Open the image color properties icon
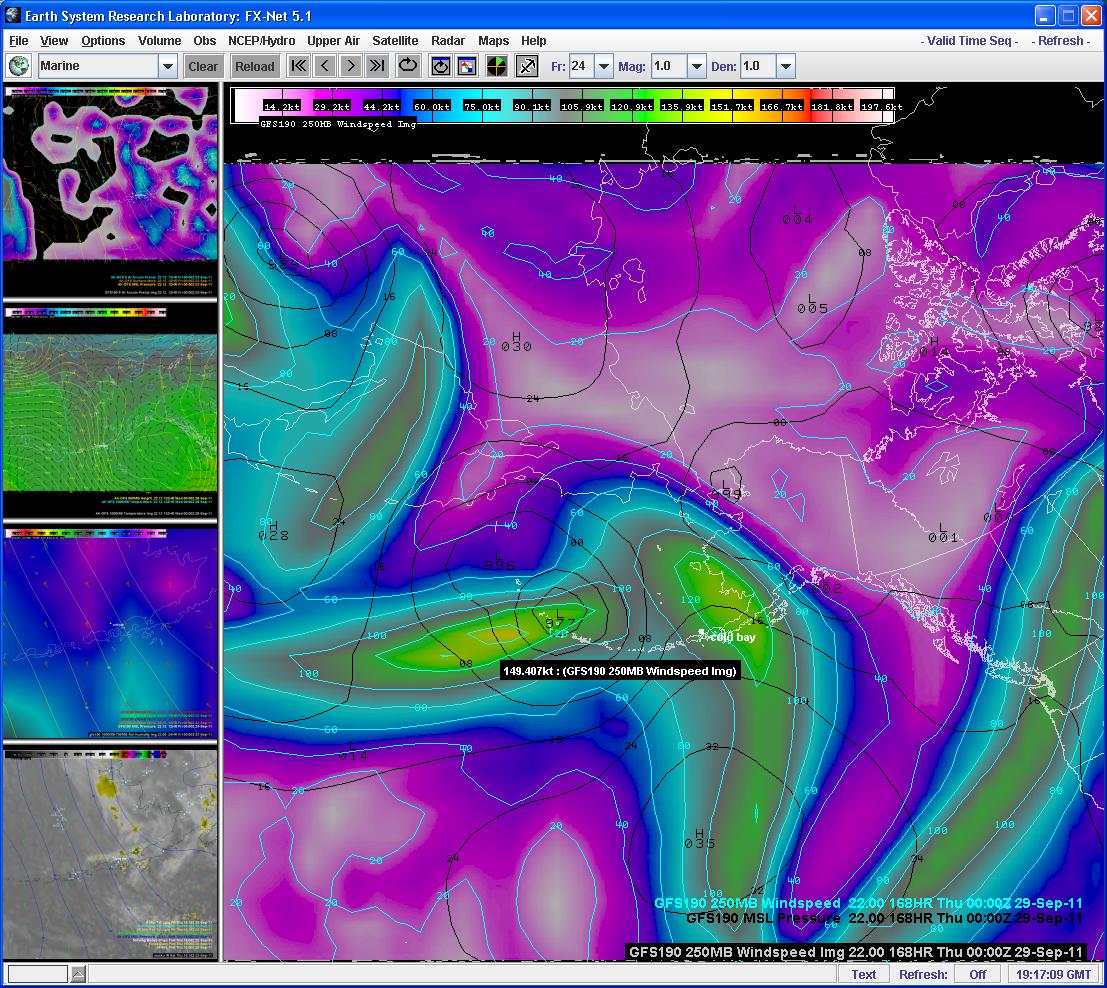 tap(467, 66)
